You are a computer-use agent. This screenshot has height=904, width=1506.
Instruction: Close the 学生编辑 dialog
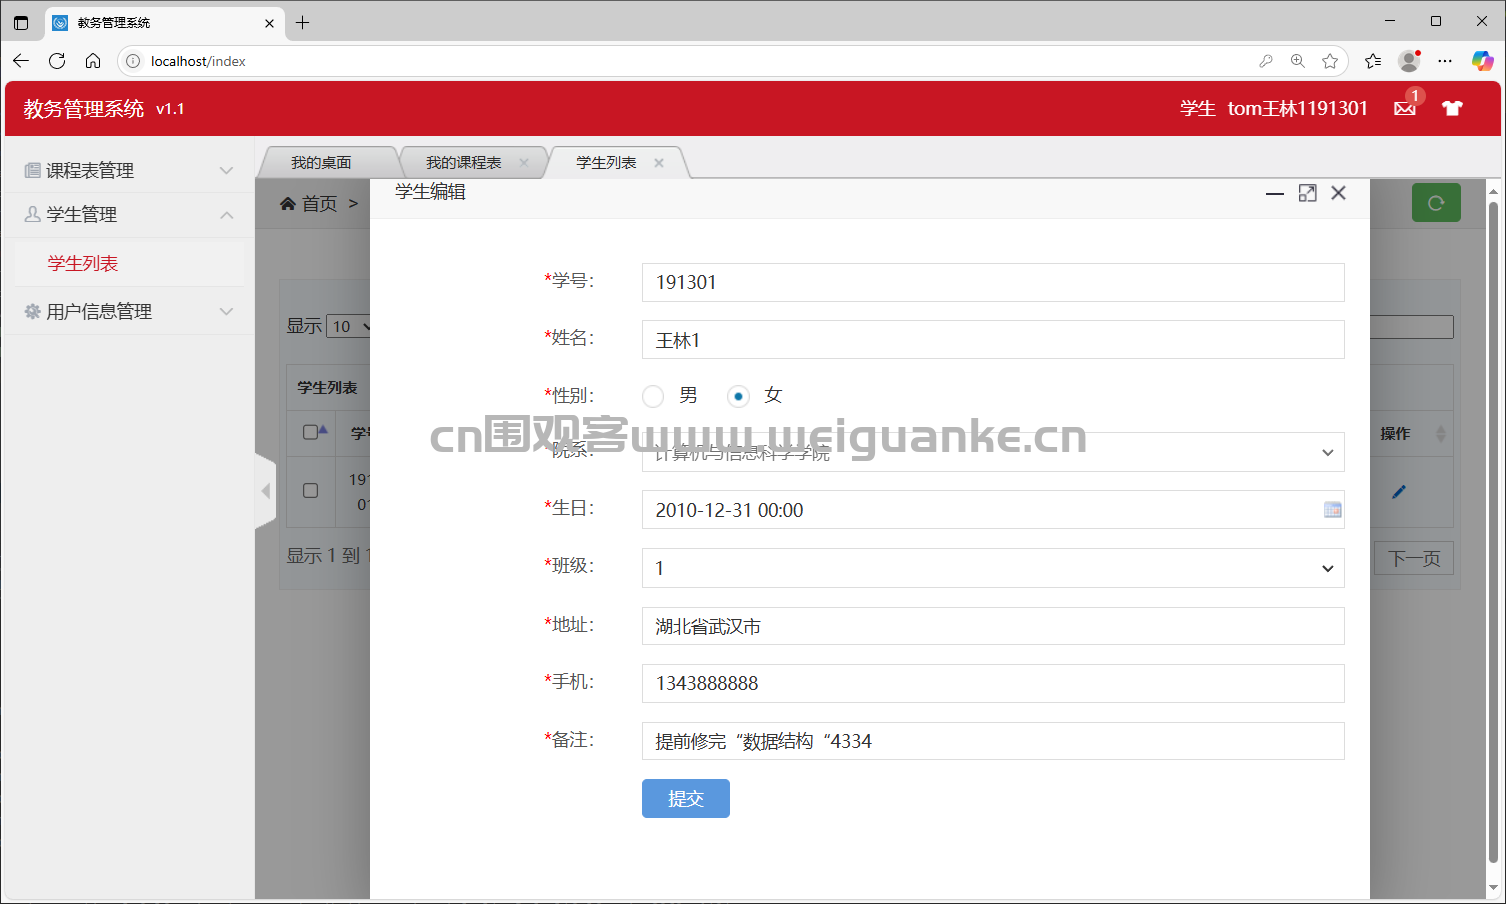click(x=1339, y=193)
